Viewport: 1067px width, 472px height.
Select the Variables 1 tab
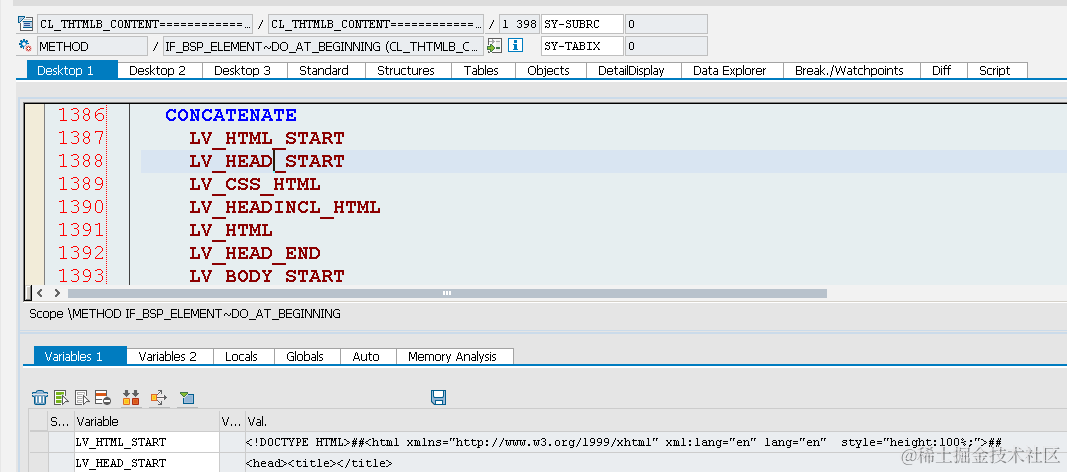pyautogui.click(x=80, y=356)
